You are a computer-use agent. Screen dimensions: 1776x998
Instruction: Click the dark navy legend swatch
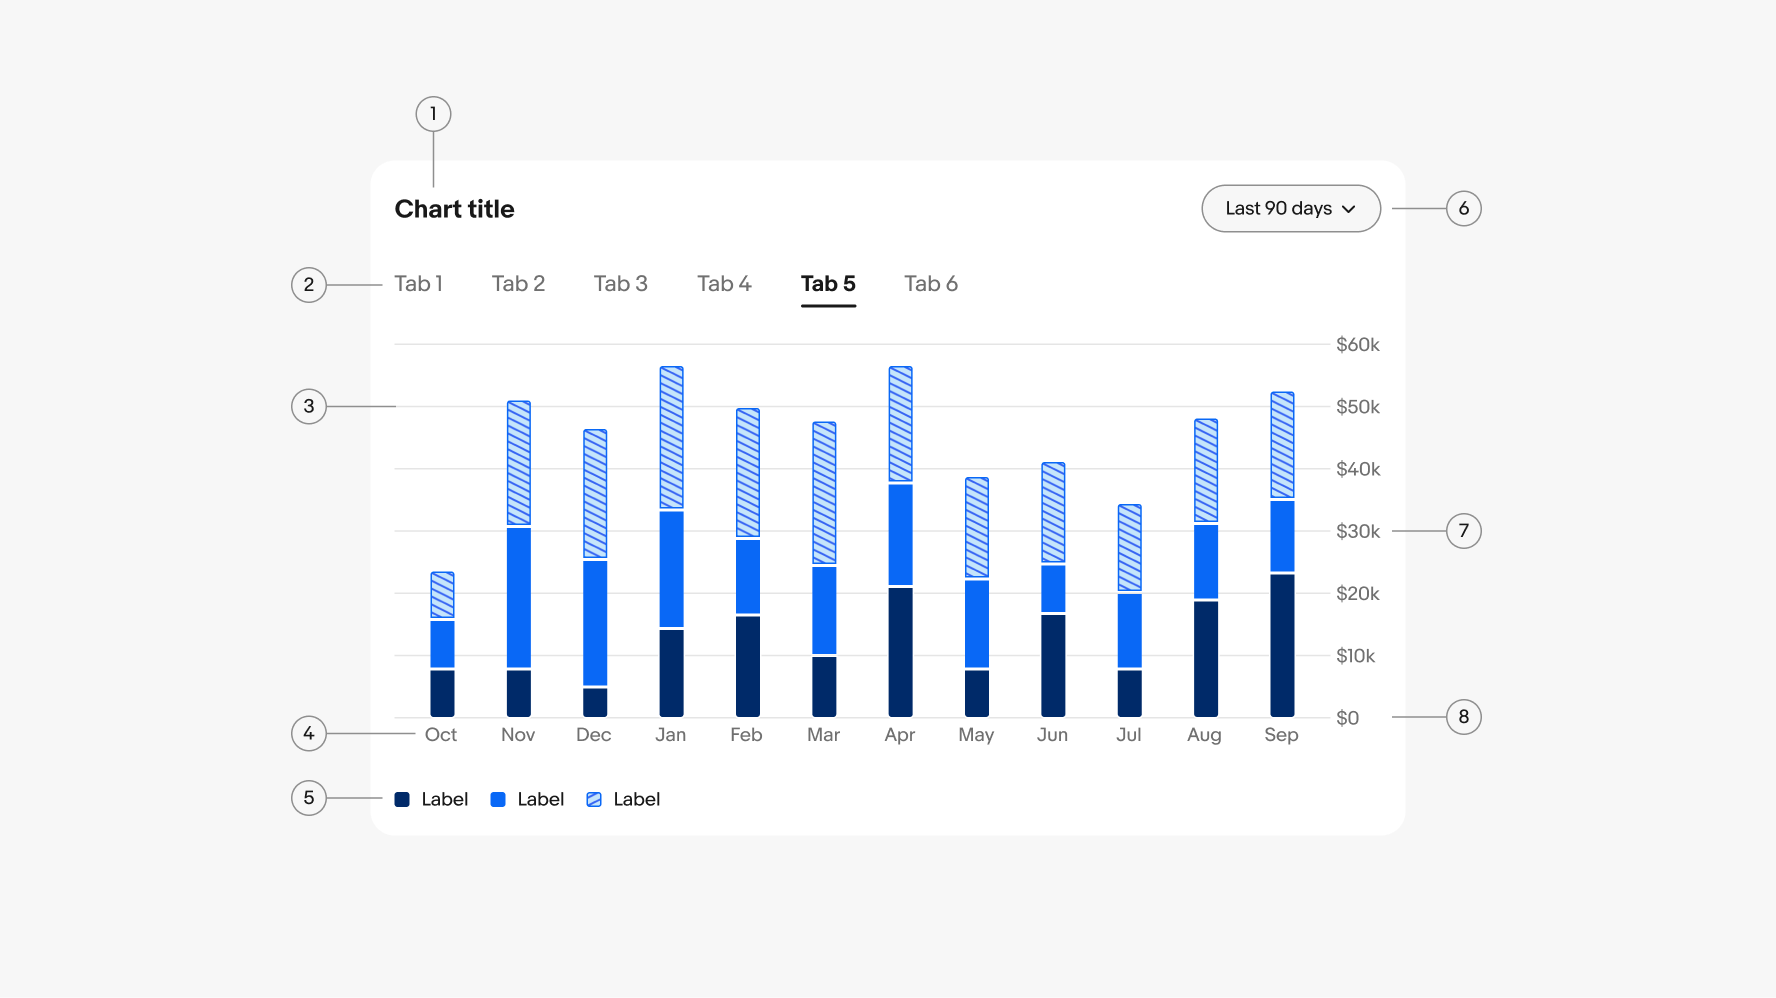point(402,799)
